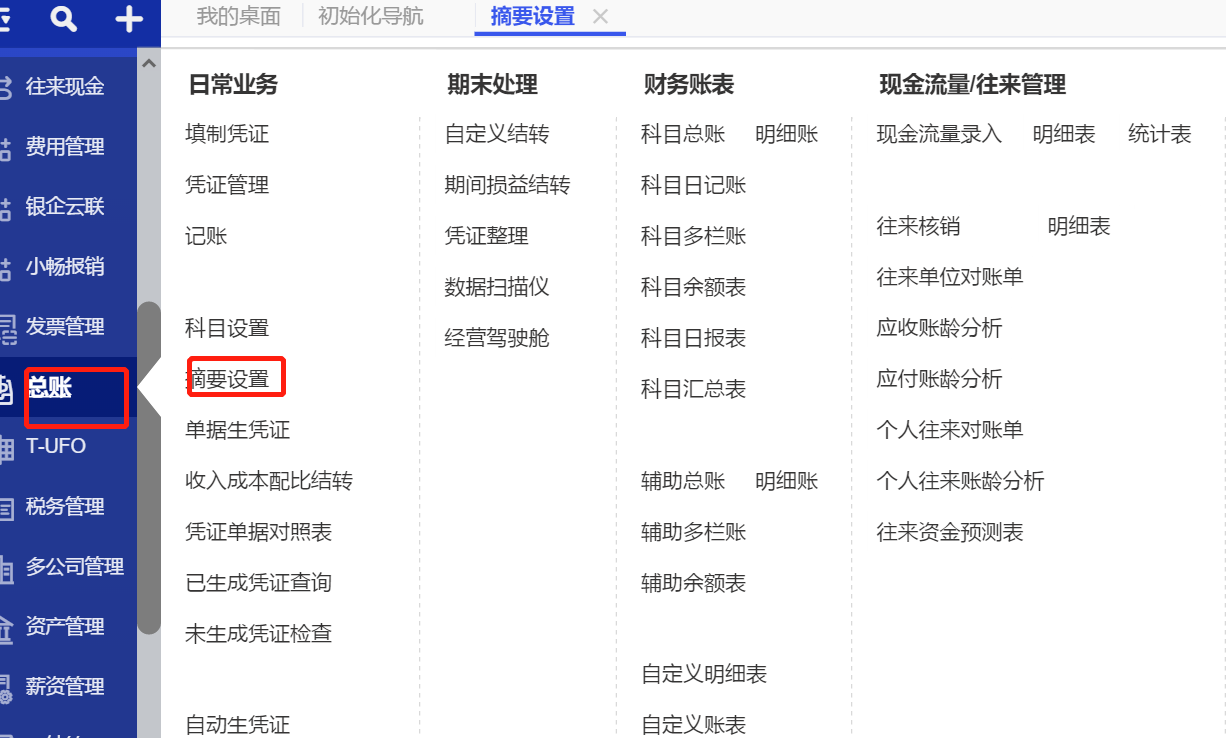This screenshot has width=1226, height=738.
Task: Open the 科目日报表 report
Action: 694,338
